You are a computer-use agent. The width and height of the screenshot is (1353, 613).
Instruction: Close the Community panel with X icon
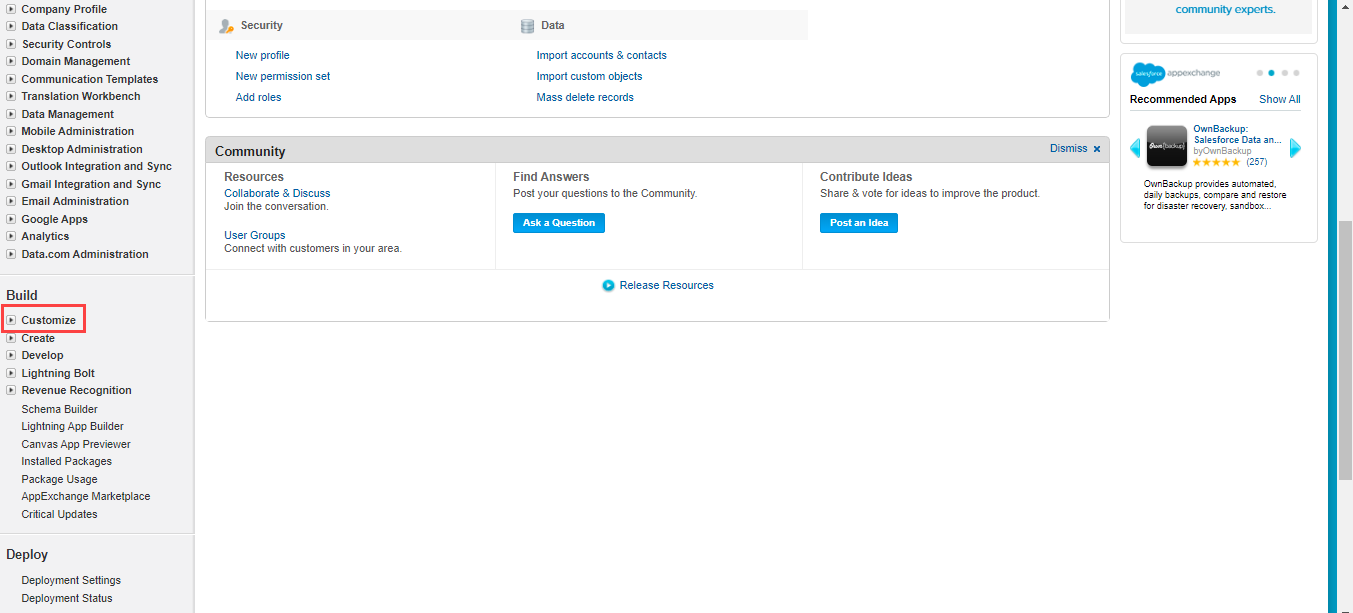[1096, 149]
